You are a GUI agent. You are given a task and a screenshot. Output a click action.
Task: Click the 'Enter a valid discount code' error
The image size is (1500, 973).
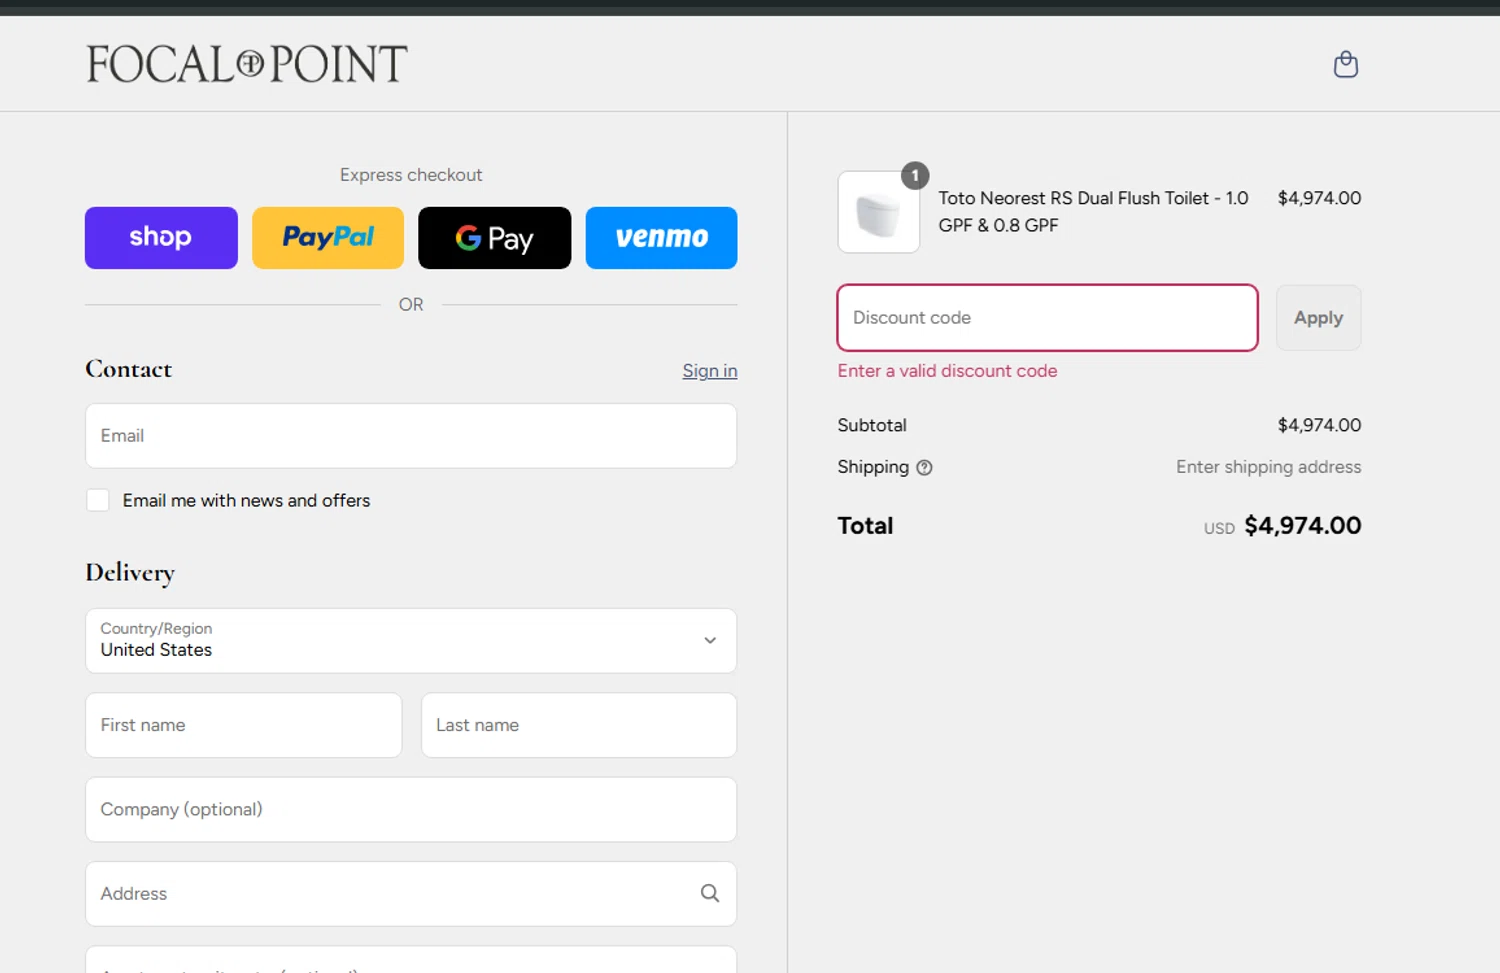(x=947, y=371)
